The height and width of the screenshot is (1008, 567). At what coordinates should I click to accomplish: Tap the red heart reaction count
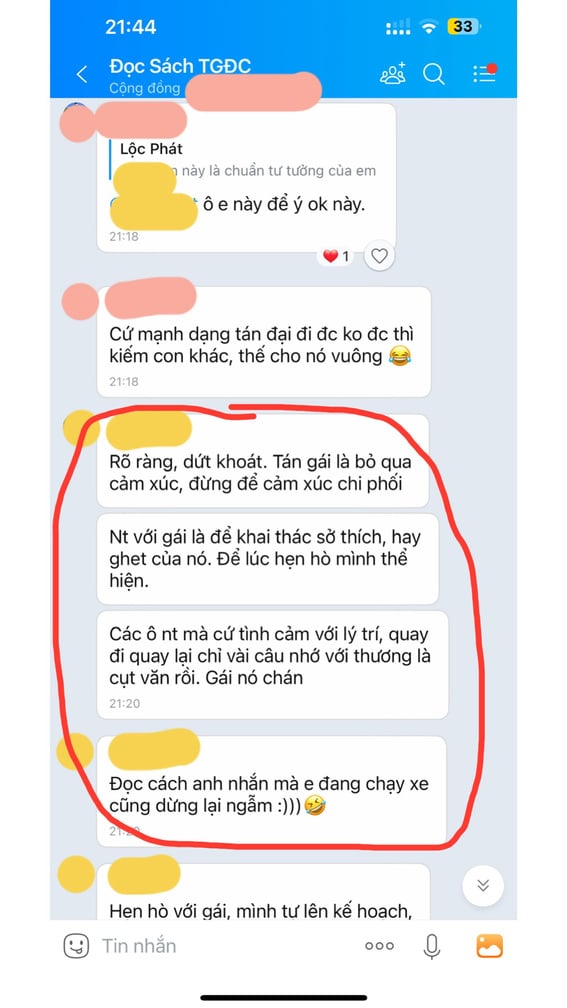[x=336, y=256]
